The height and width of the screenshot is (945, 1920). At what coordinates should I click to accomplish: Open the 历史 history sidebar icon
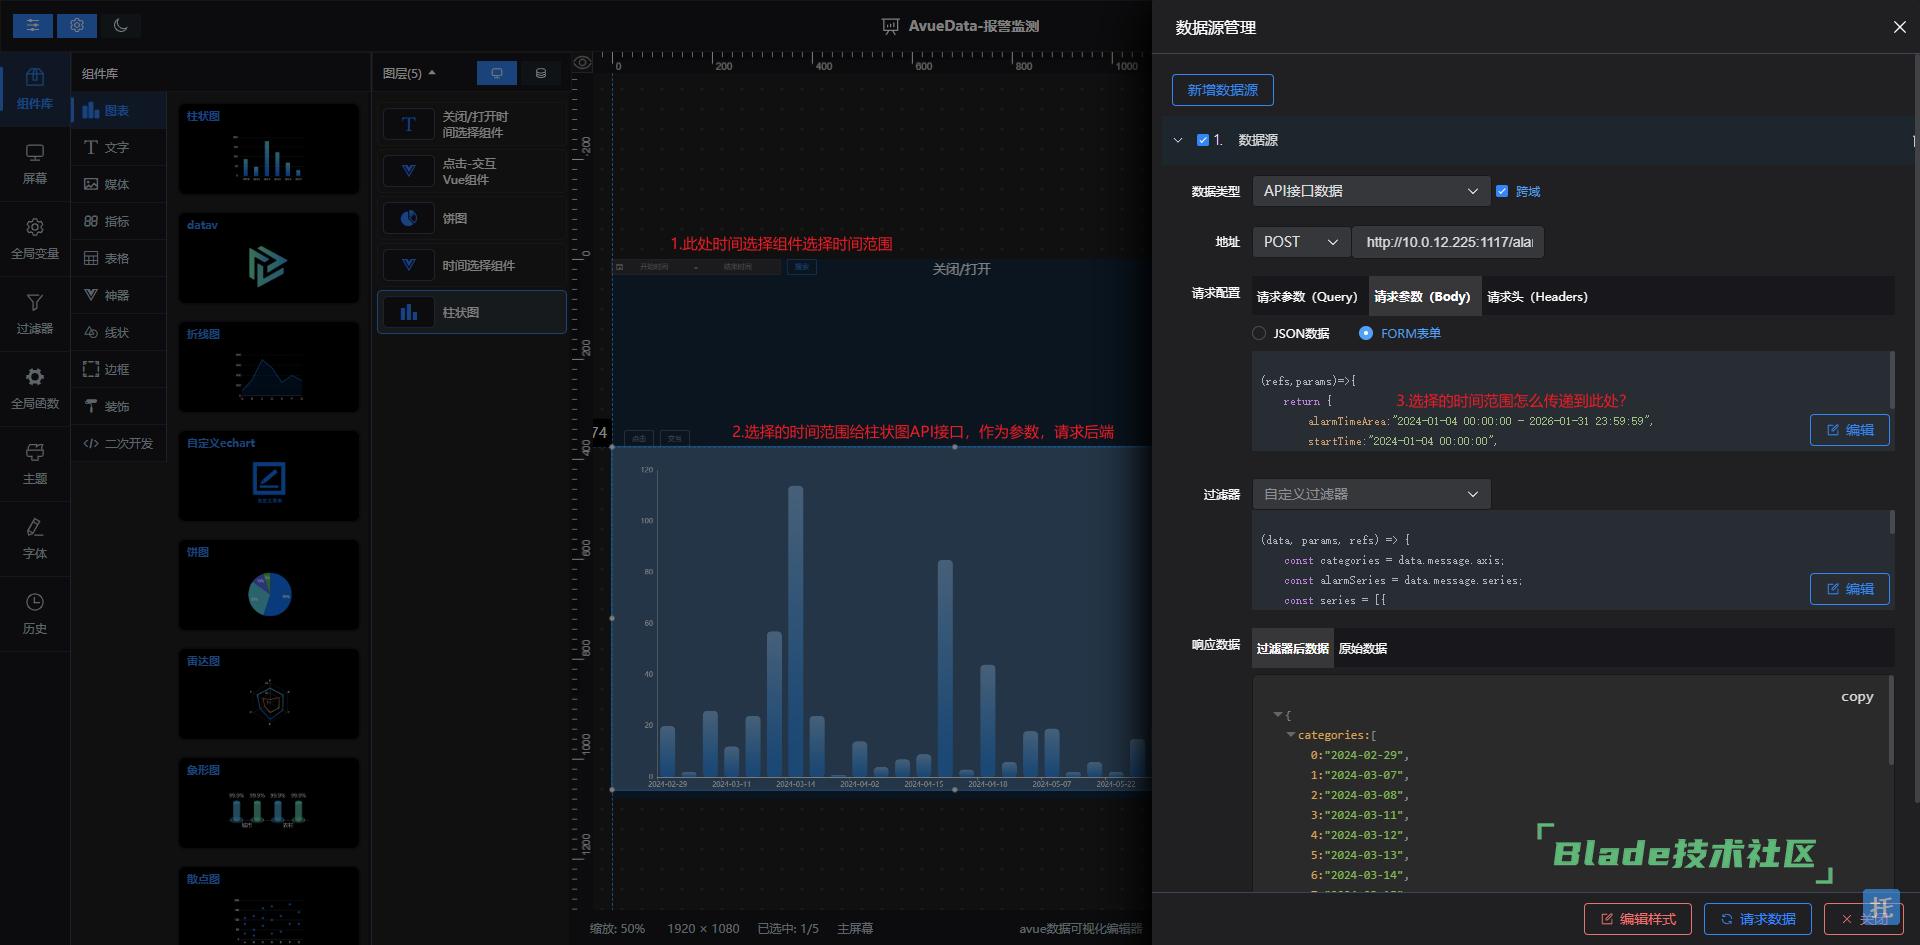click(x=35, y=613)
